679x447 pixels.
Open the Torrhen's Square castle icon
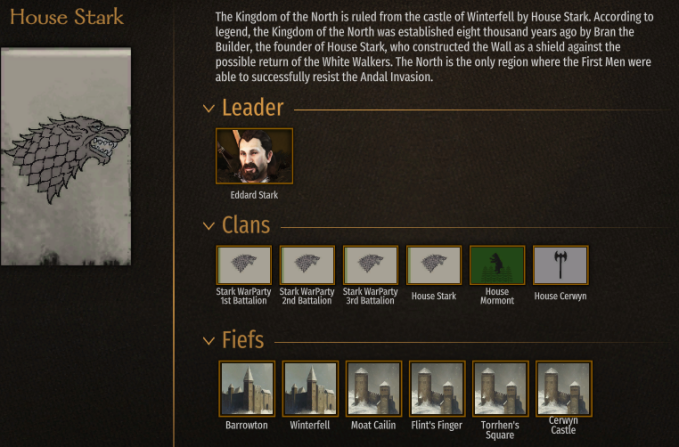pyautogui.click(x=500, y=389)
